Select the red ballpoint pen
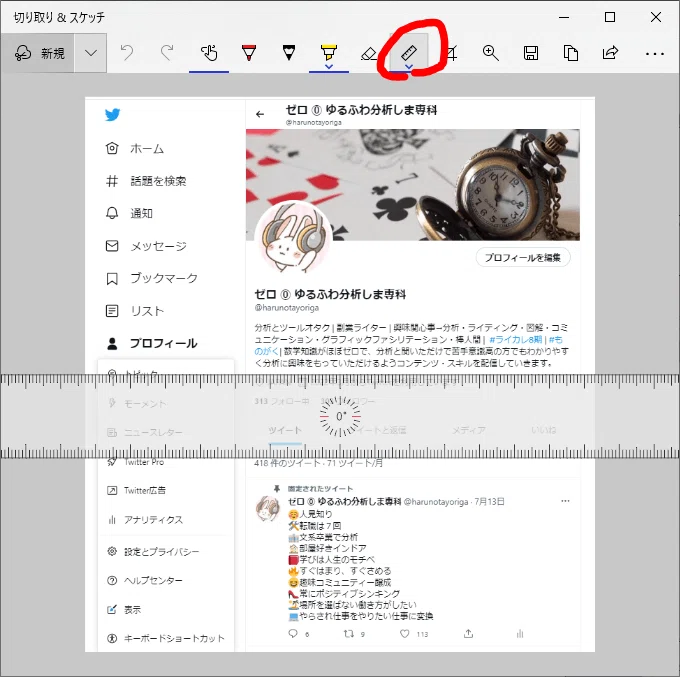The height and width of the screenshot is (677, 680). [x=249, y=53]
